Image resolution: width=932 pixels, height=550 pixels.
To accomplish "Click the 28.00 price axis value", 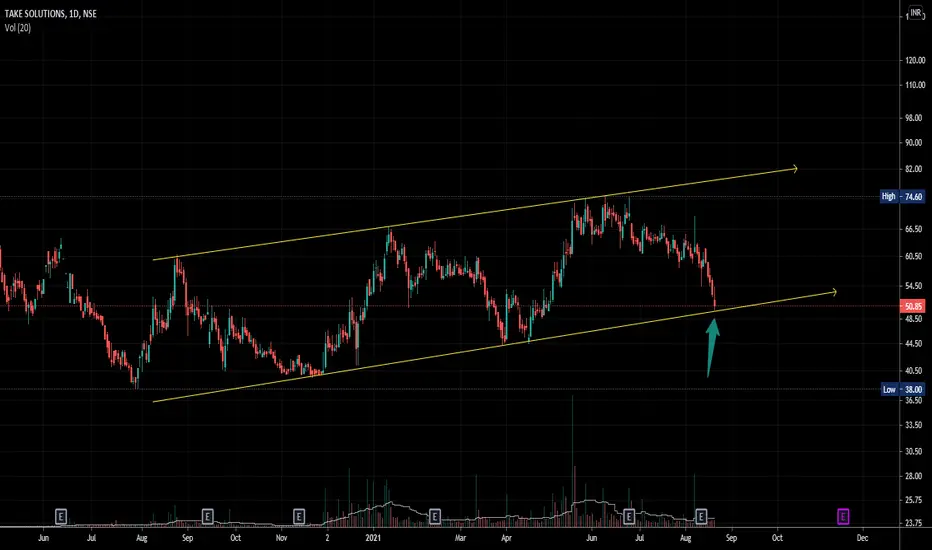I will (915, 476).
